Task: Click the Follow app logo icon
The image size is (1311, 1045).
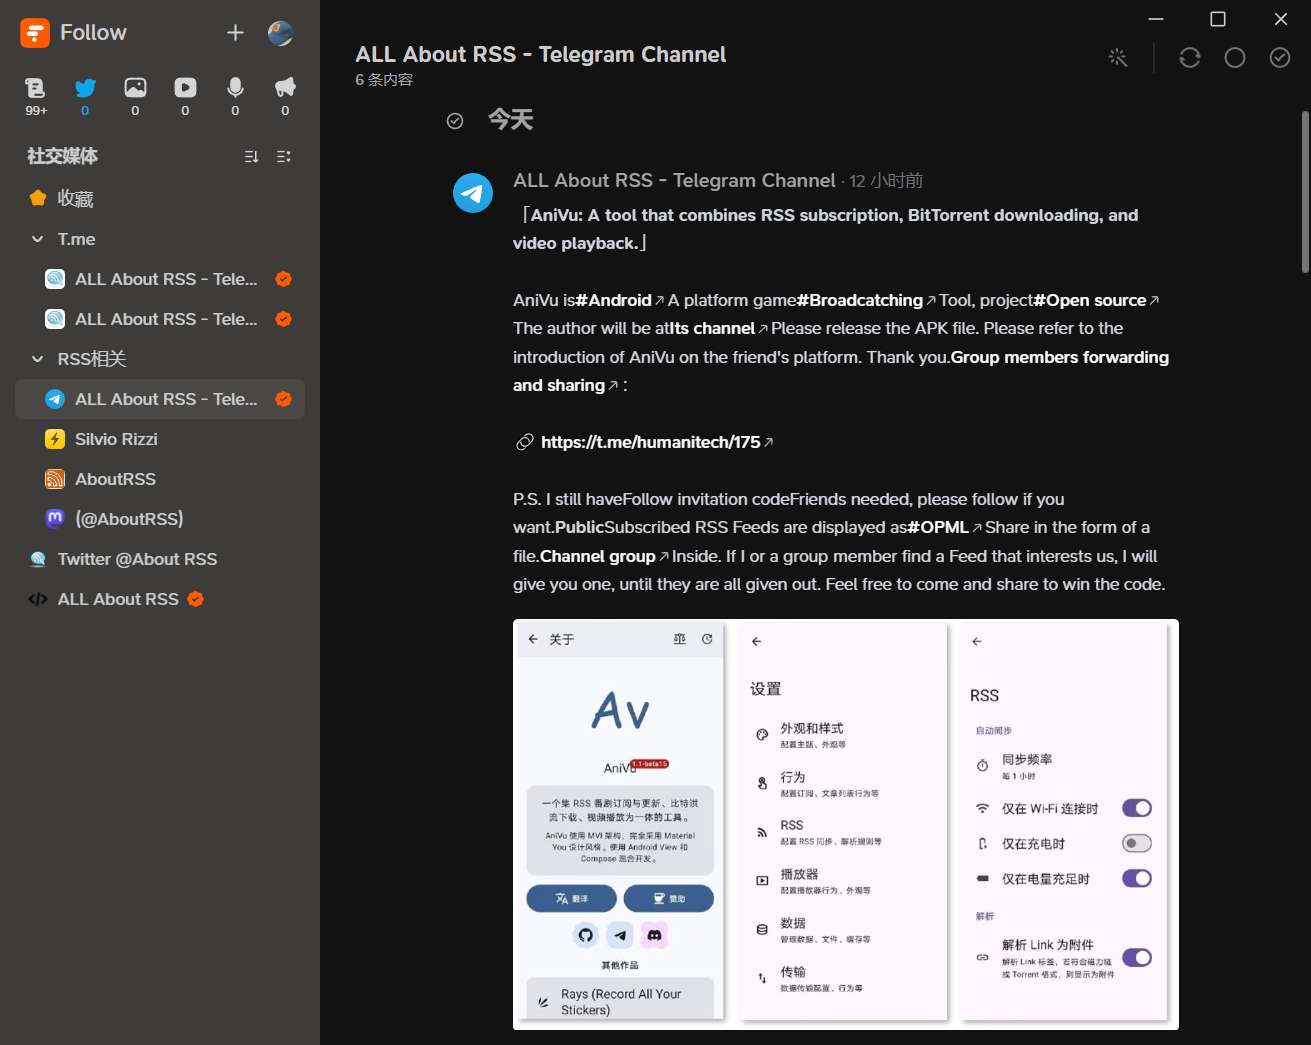Action: point(35,33)
